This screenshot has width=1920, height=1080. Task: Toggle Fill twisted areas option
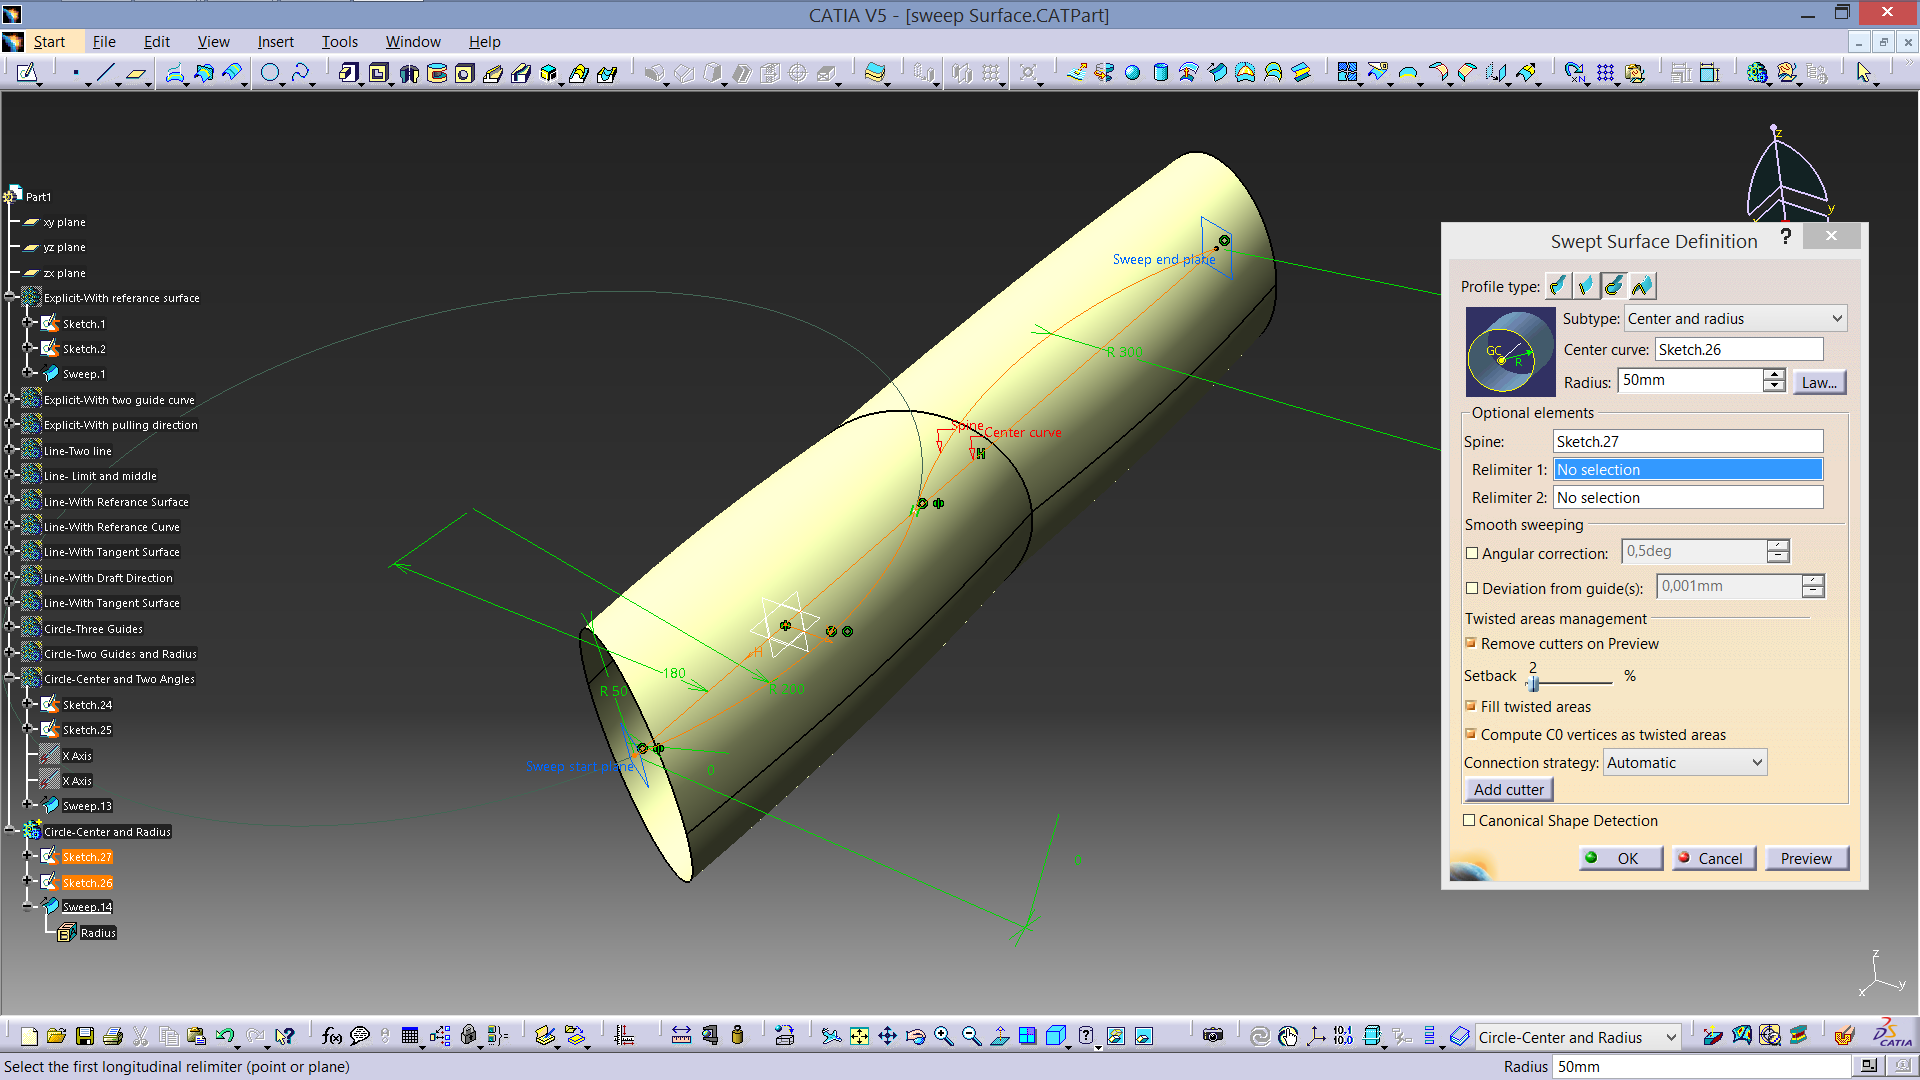pos(1471,706)
